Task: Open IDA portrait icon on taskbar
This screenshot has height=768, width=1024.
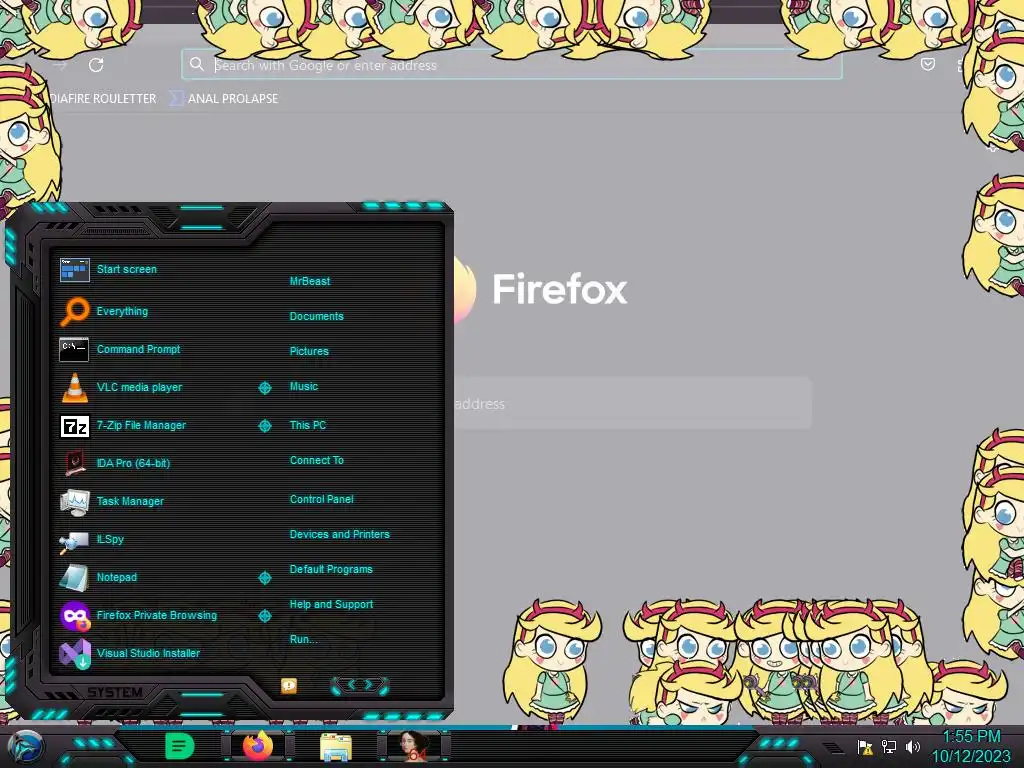Action: coord(413,746)
